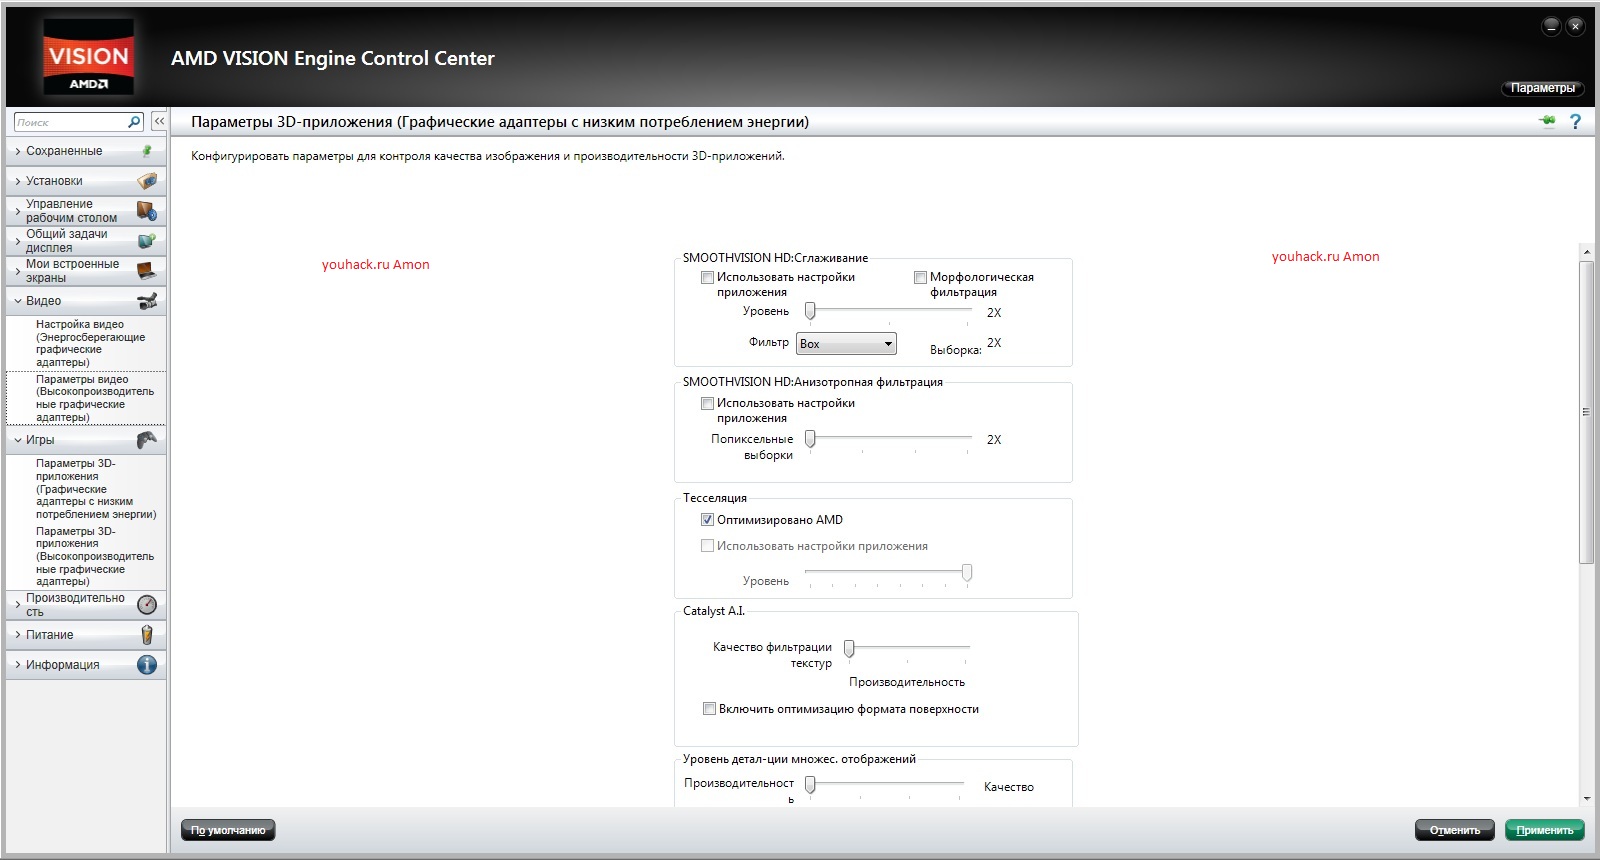Open the Фильтр Box dropdown
The height and width of the screenshot is (860, 1600).
[x=846, y=344]
